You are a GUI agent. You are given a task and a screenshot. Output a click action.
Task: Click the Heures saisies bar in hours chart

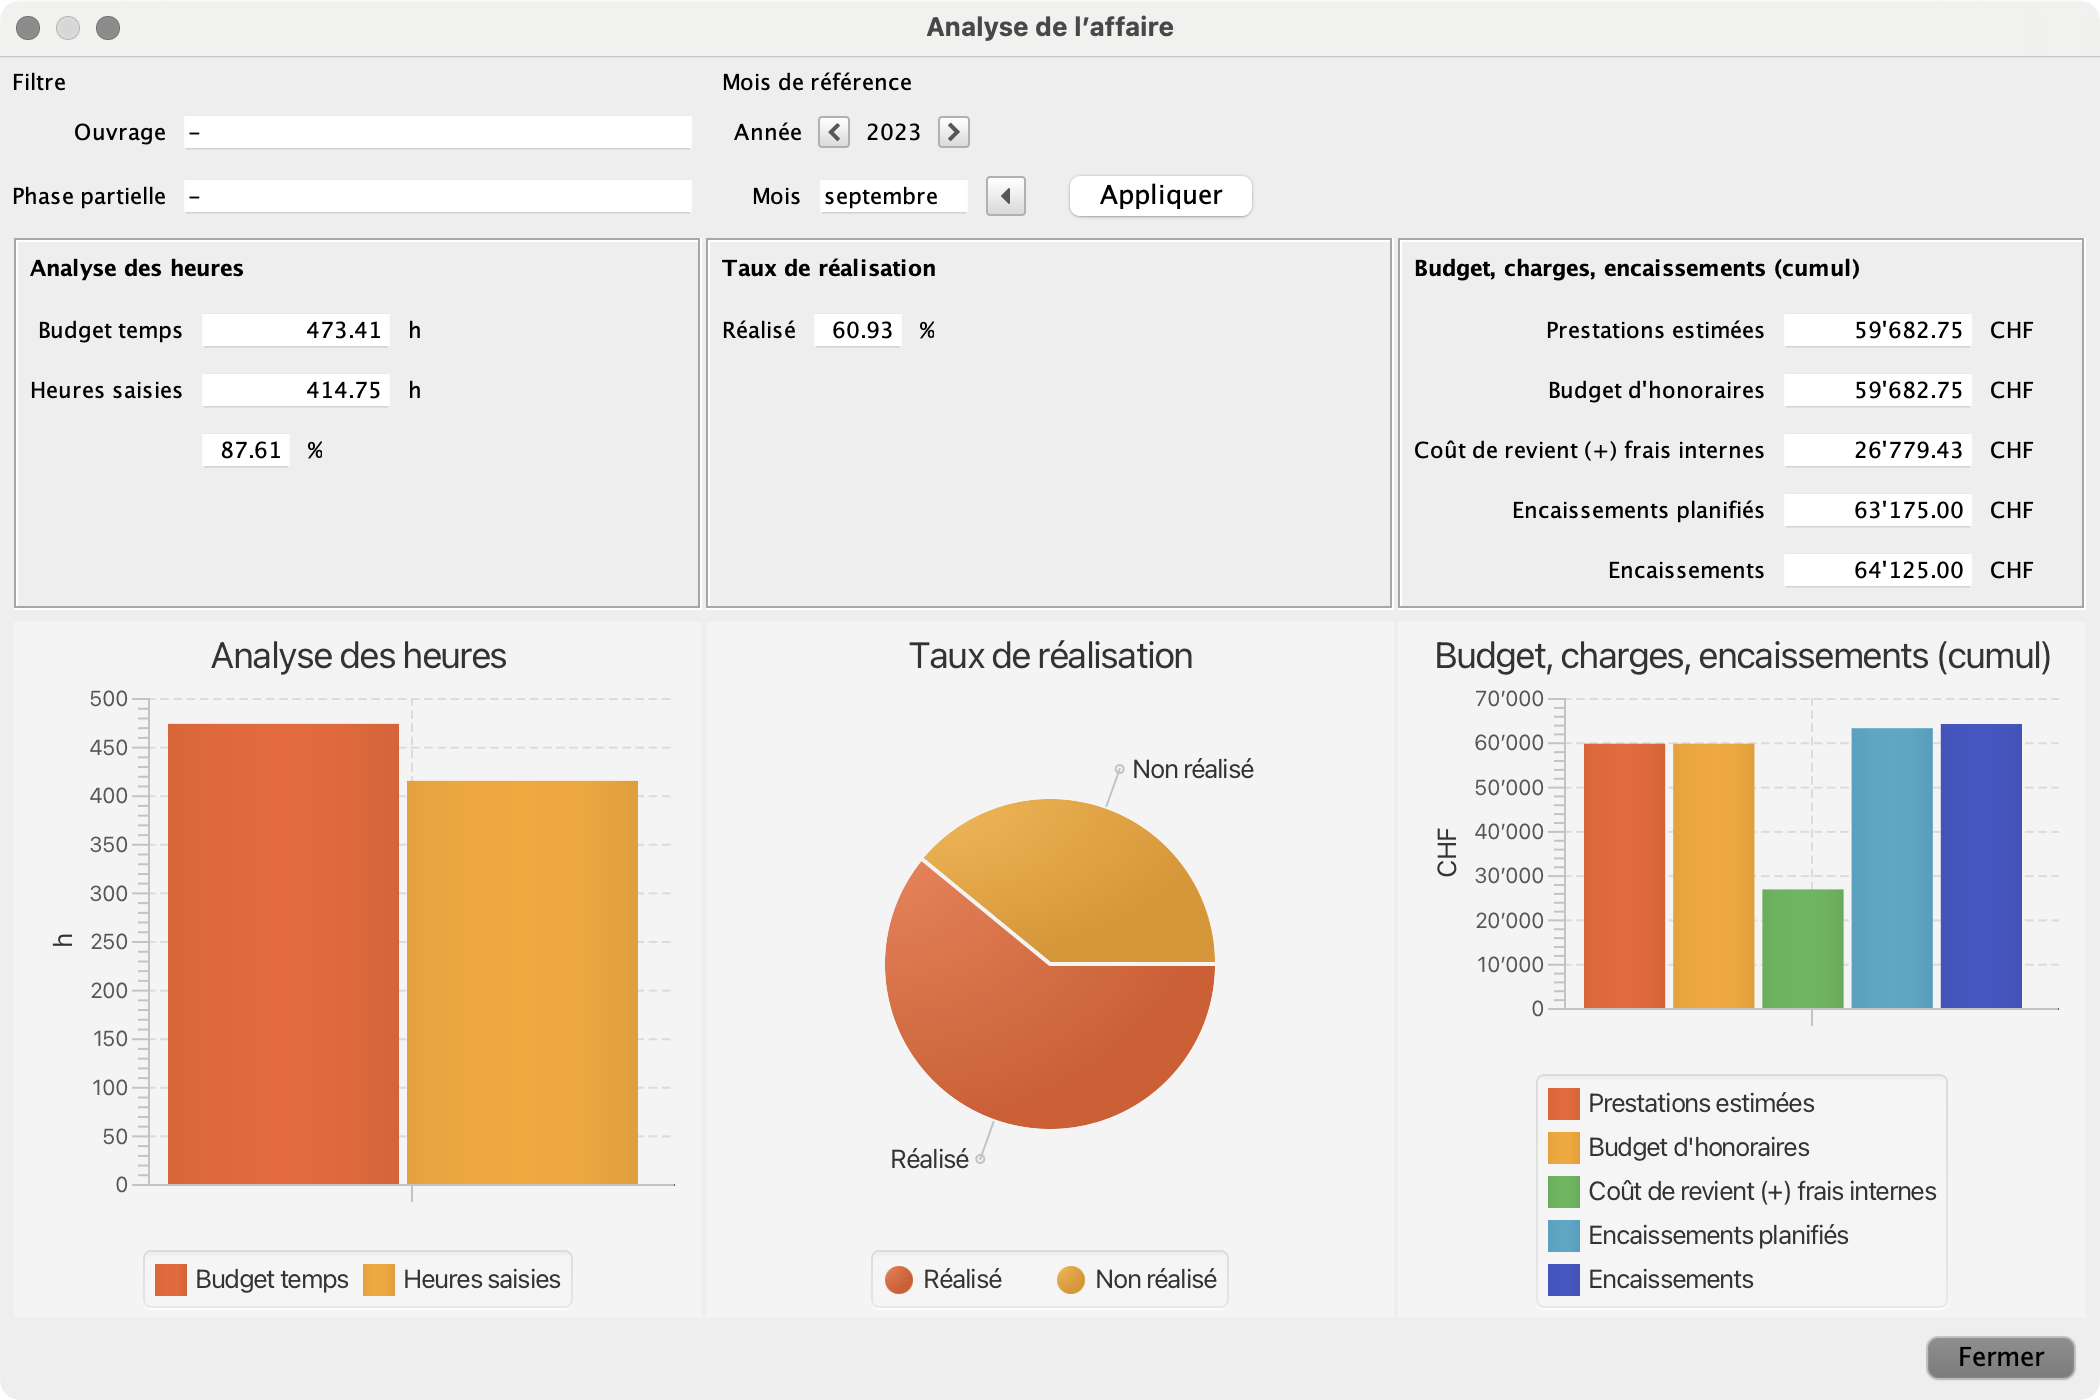pos(522,983)
